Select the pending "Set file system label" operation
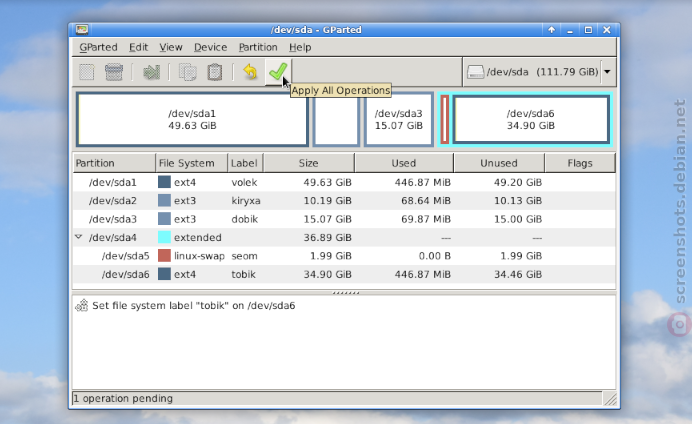The image size is (692, 424). [193, 305]
